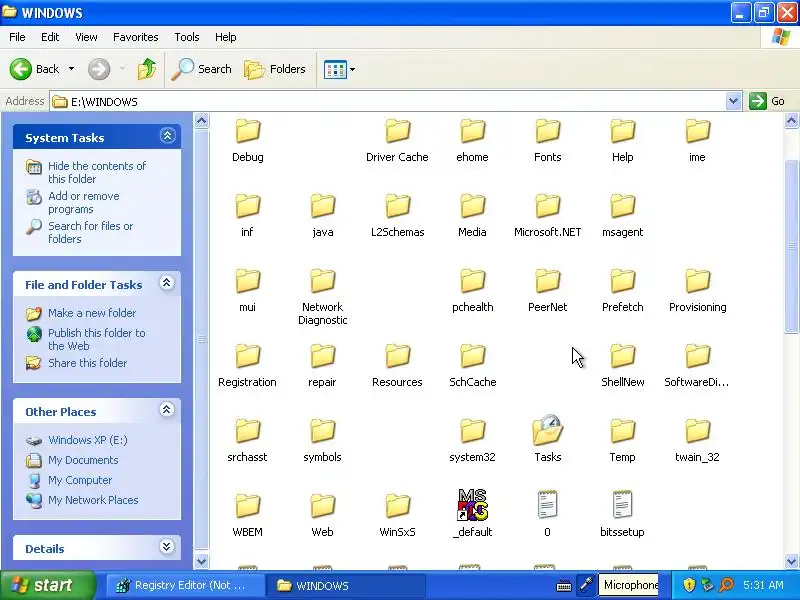Select the Prefetch folder
800x600 pixels.
pyautogui.click(x=622, y=291)
